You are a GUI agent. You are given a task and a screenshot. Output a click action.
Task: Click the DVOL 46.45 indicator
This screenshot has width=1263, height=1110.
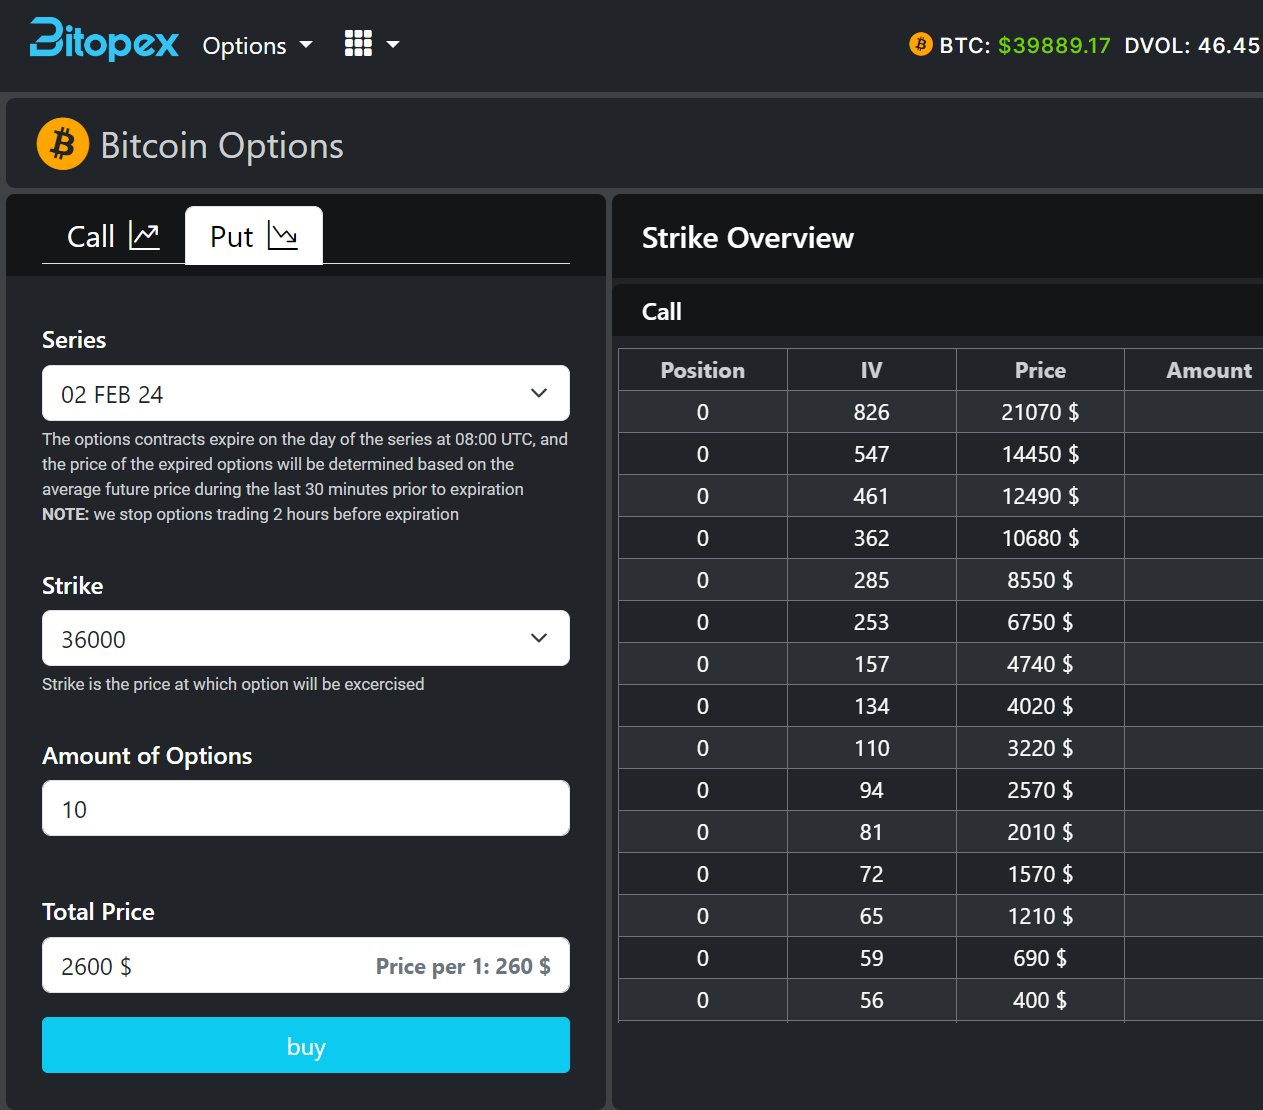point(1191,45)
